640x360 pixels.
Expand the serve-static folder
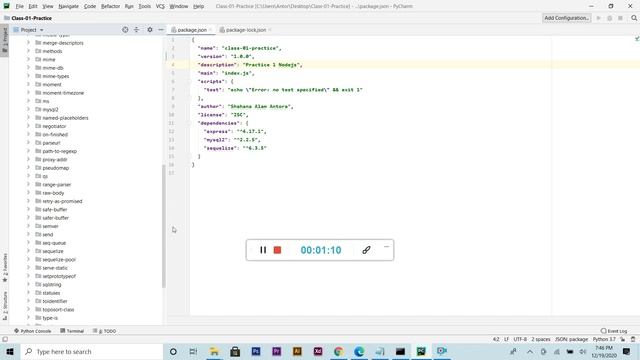tap(28, 268)
